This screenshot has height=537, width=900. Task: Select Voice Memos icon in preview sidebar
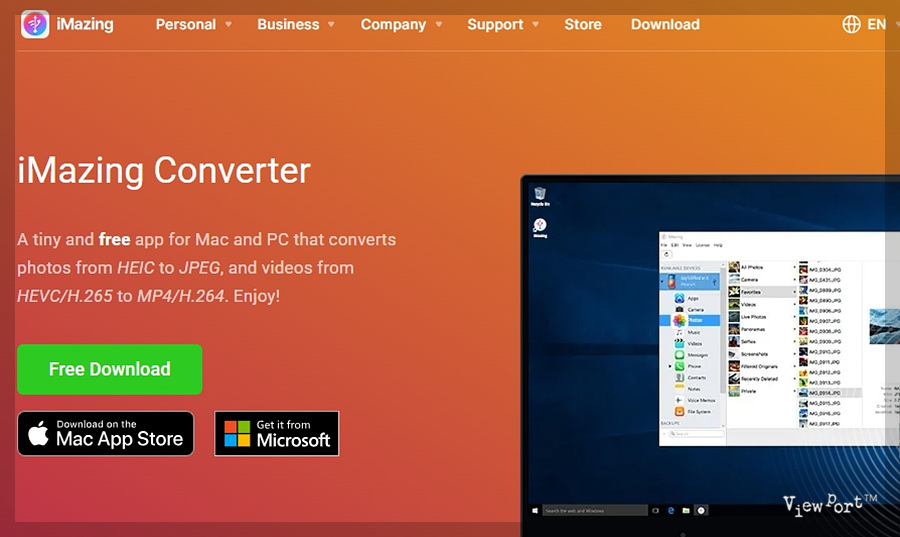coord(679,400)
